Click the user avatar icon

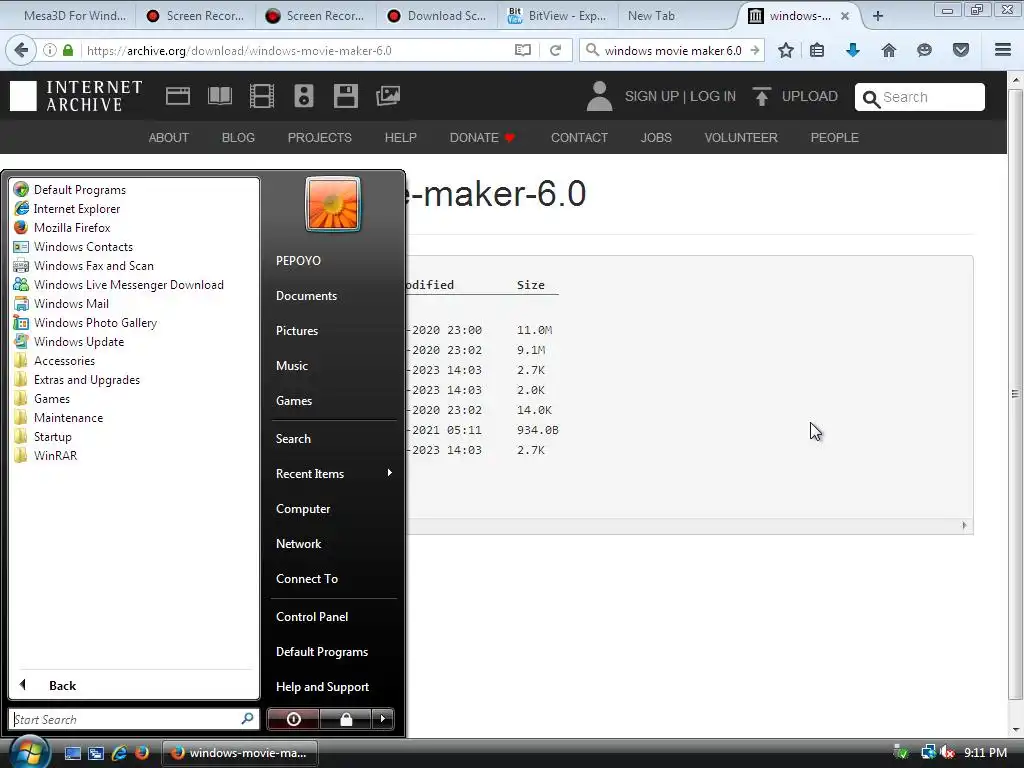599,96
